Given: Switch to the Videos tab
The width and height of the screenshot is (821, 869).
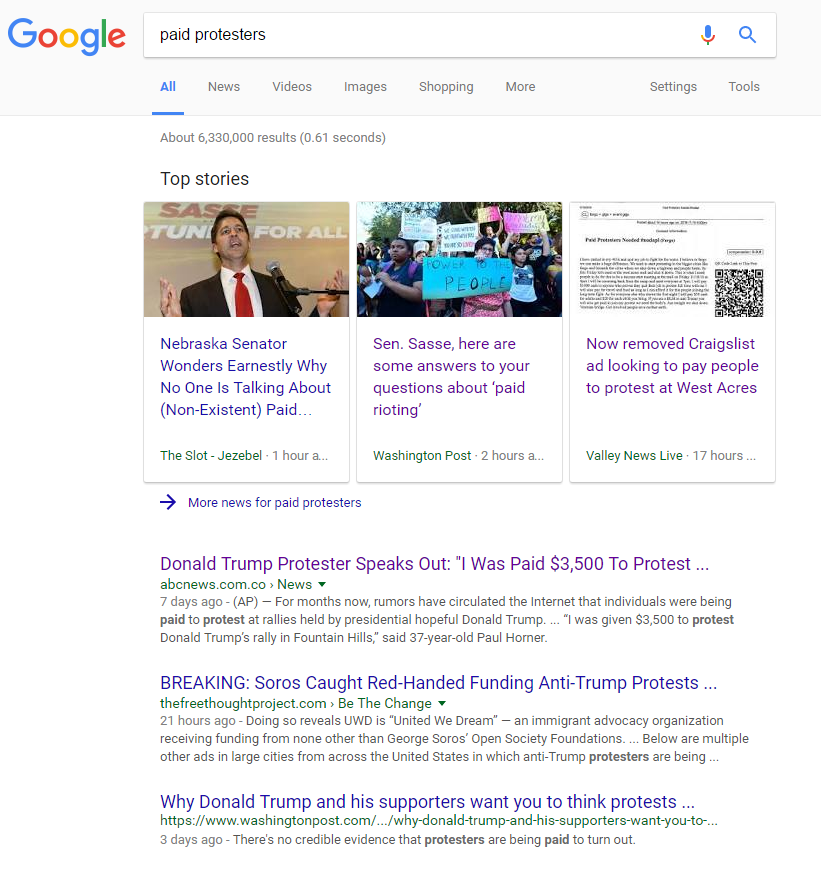Looking at the screenshot, I should (292, 87).
